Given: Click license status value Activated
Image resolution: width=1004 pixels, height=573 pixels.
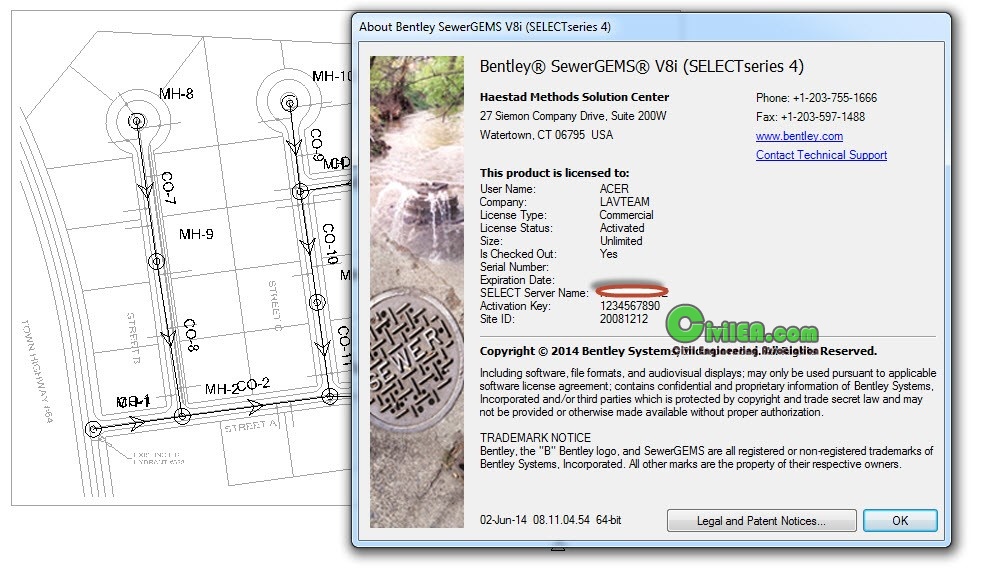Looking at the screenshot, I should point(622,228).
